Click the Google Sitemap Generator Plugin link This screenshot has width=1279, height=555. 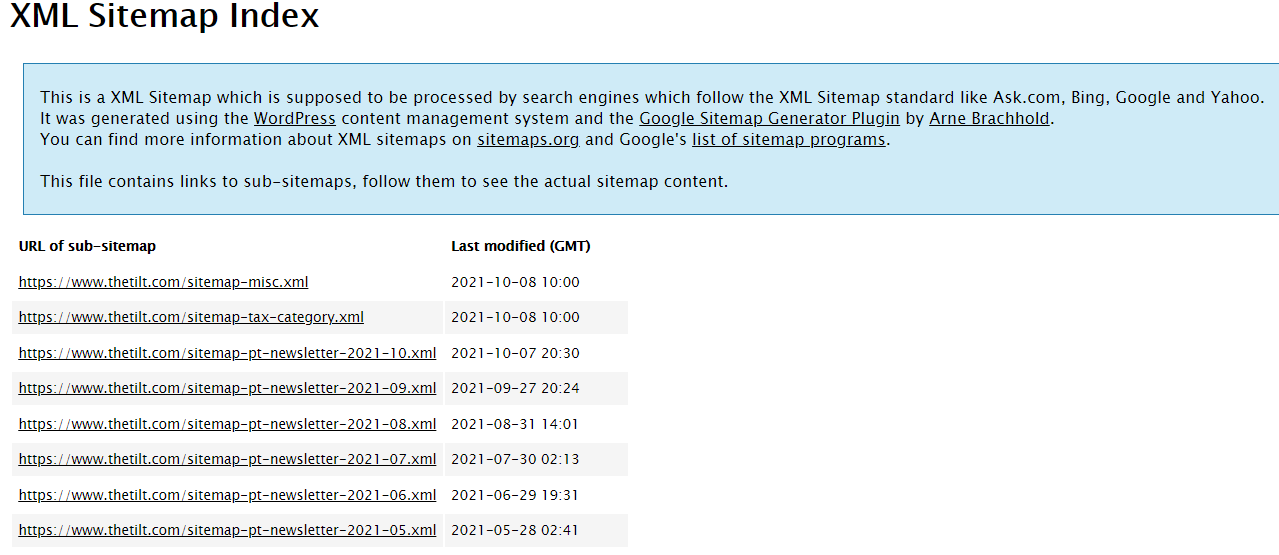click(769, 118)
